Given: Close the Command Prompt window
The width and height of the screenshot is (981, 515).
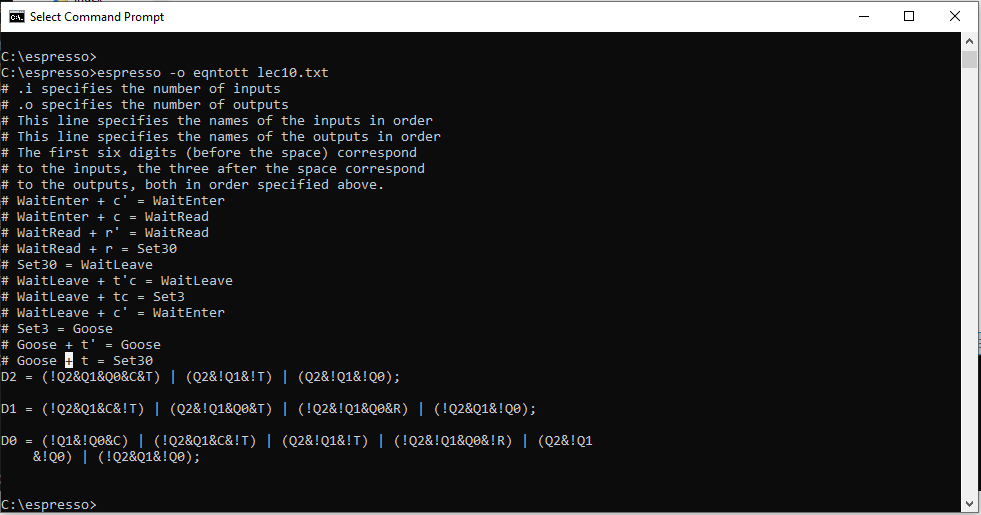Looking at the screenshot, I should click(x=954, y=16).
